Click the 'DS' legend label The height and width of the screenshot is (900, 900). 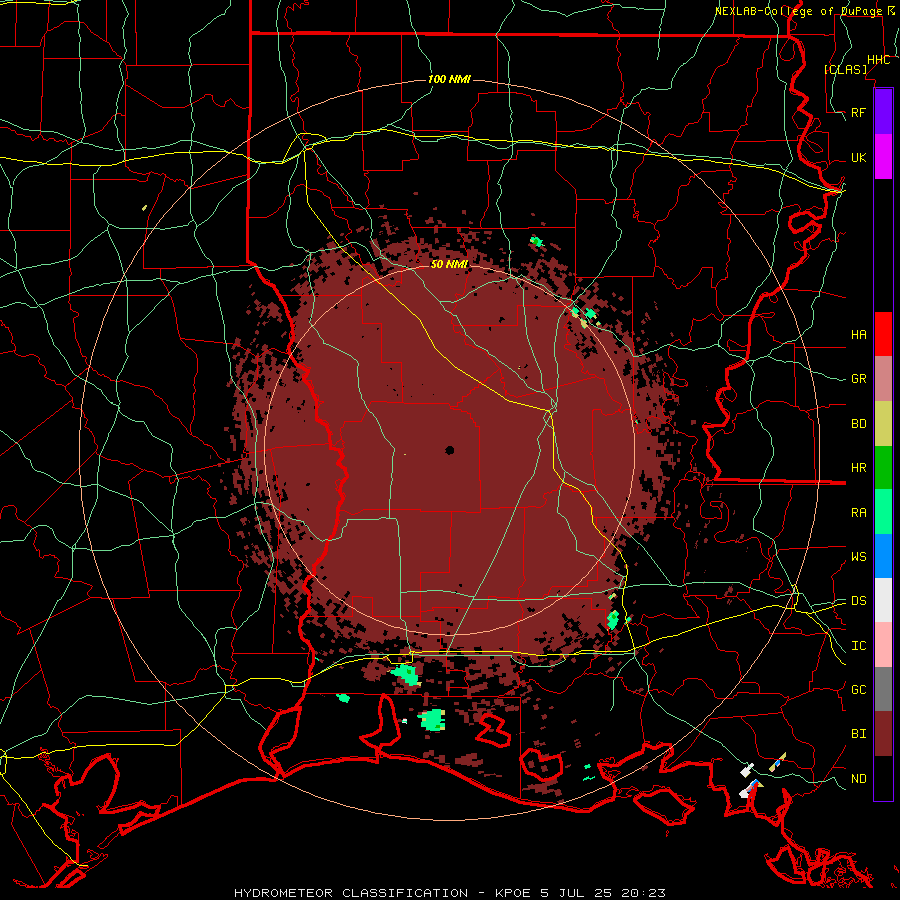pyautogui.click(x=858, y=600)
